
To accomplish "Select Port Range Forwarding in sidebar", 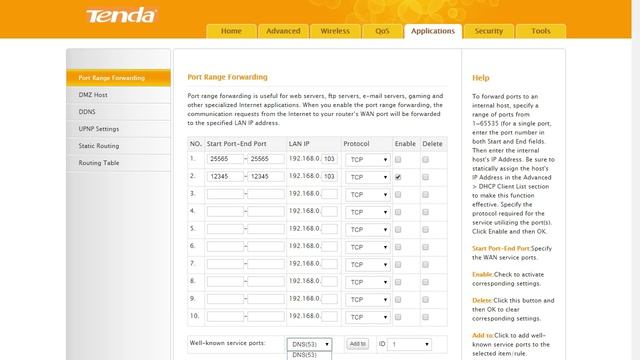I will (x=118, y=78).
